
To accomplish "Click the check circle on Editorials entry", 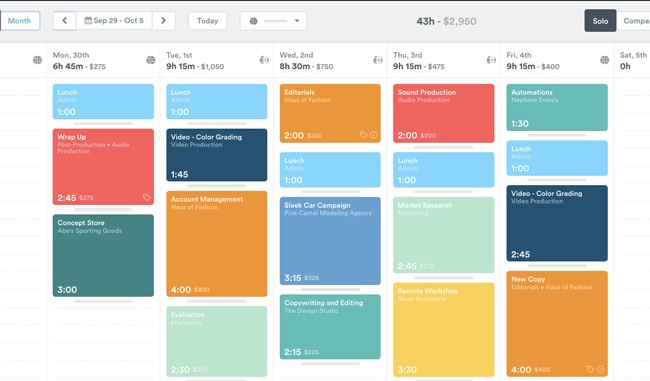I will 374,135.
